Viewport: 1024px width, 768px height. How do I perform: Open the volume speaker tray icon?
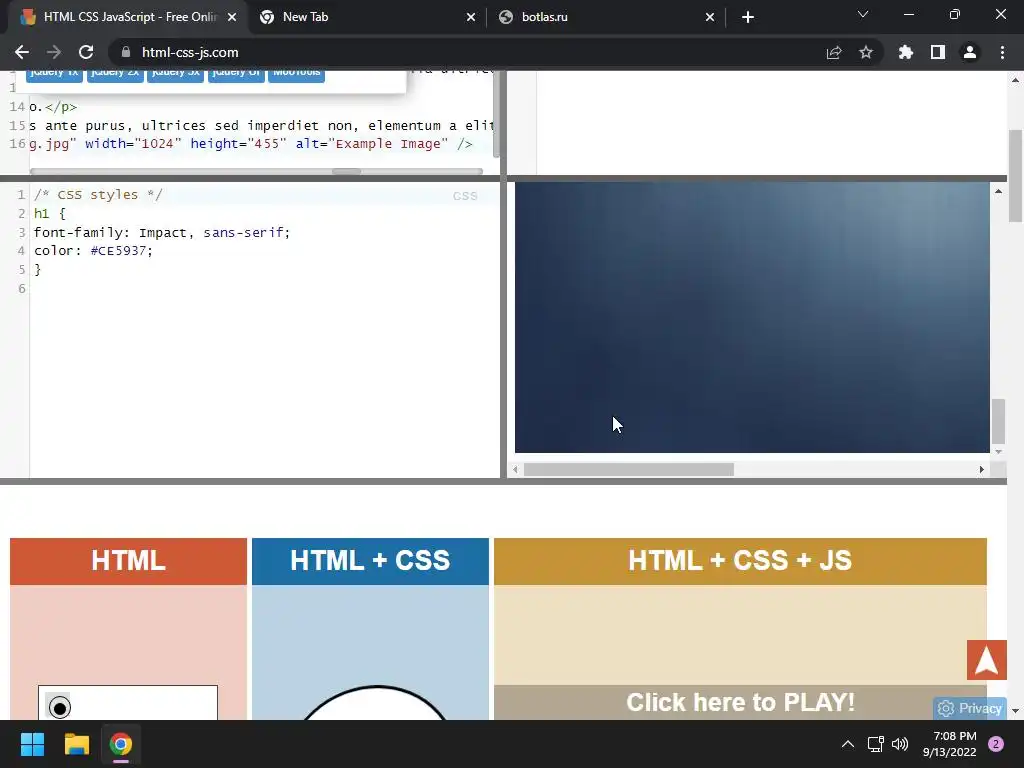coord(900,744)
